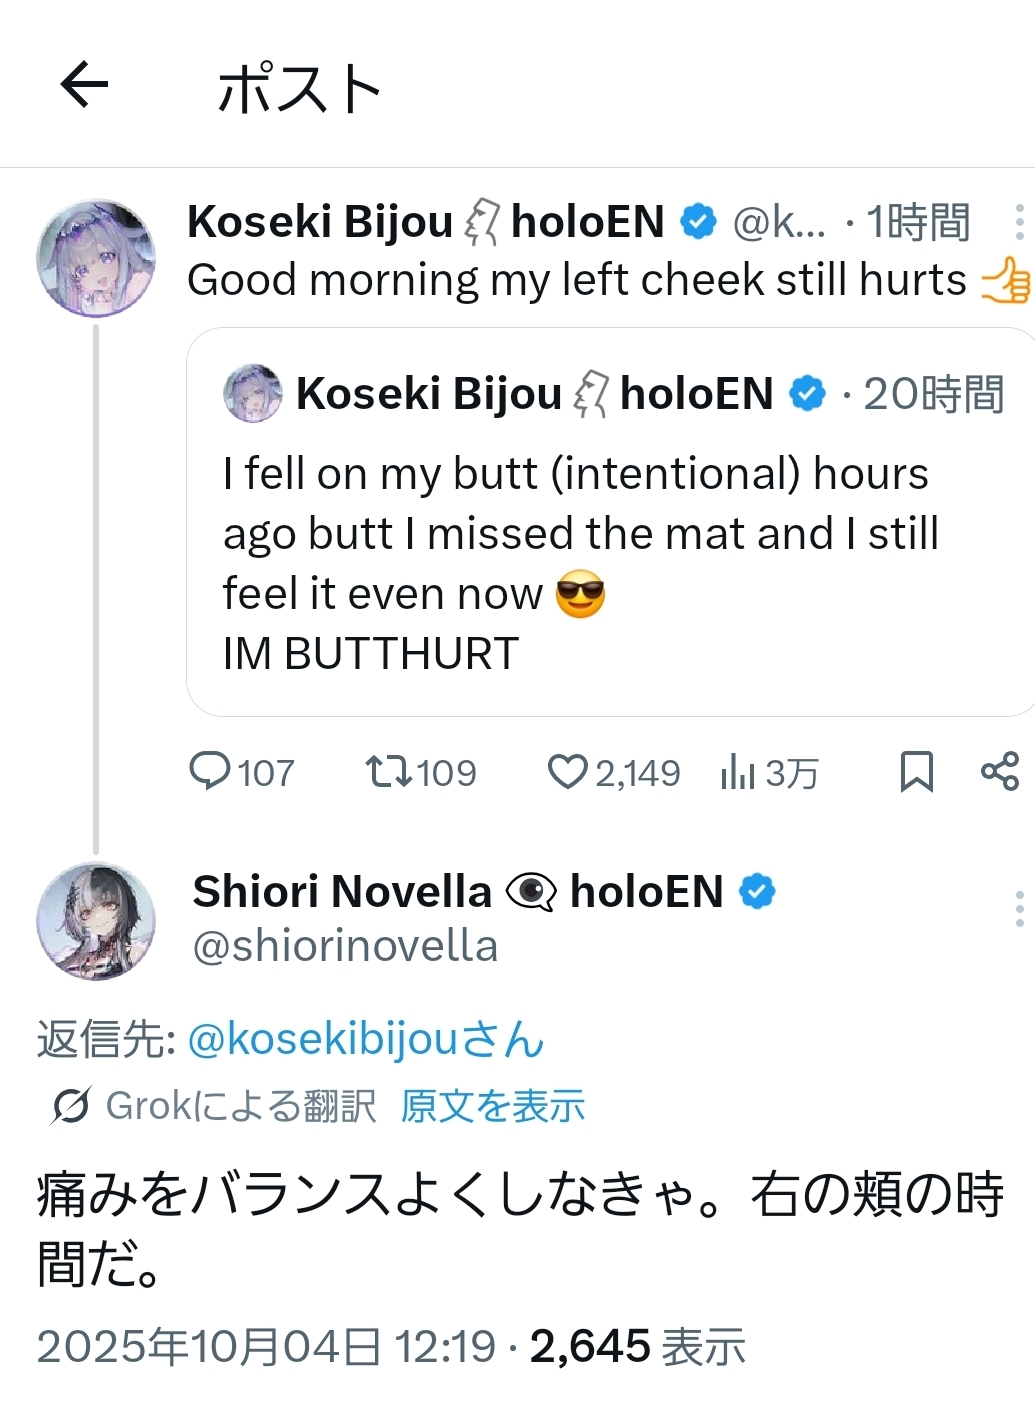
Task: Open Koseki Bijou's profile avatar
Action: point(96,258)
